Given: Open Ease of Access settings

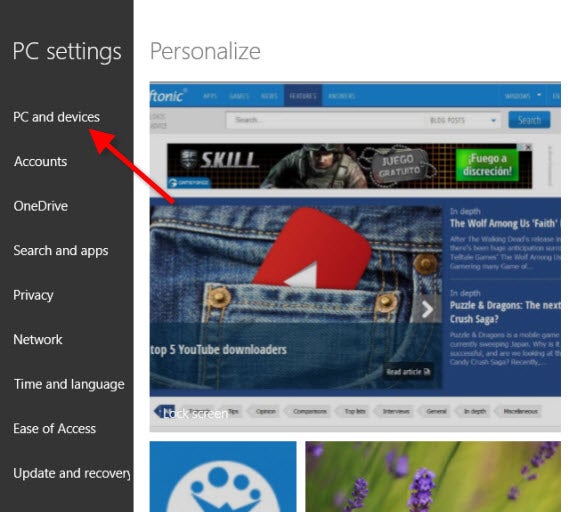Looking at the screenshot, I should pos(54,429).
